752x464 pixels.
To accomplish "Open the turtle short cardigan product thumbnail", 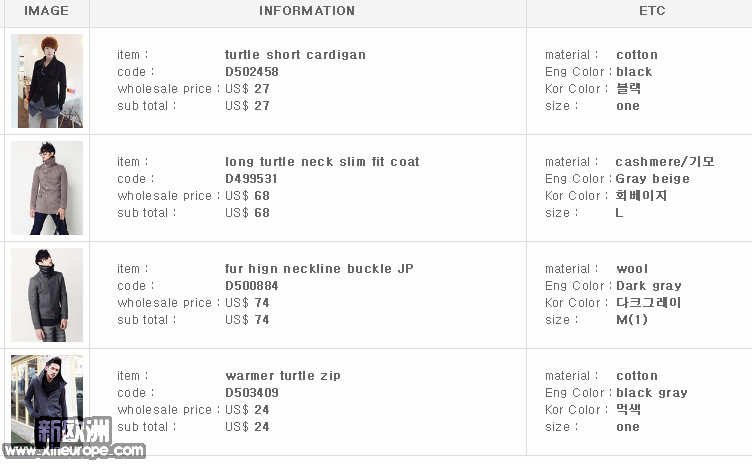I will (x=47, y=81).
